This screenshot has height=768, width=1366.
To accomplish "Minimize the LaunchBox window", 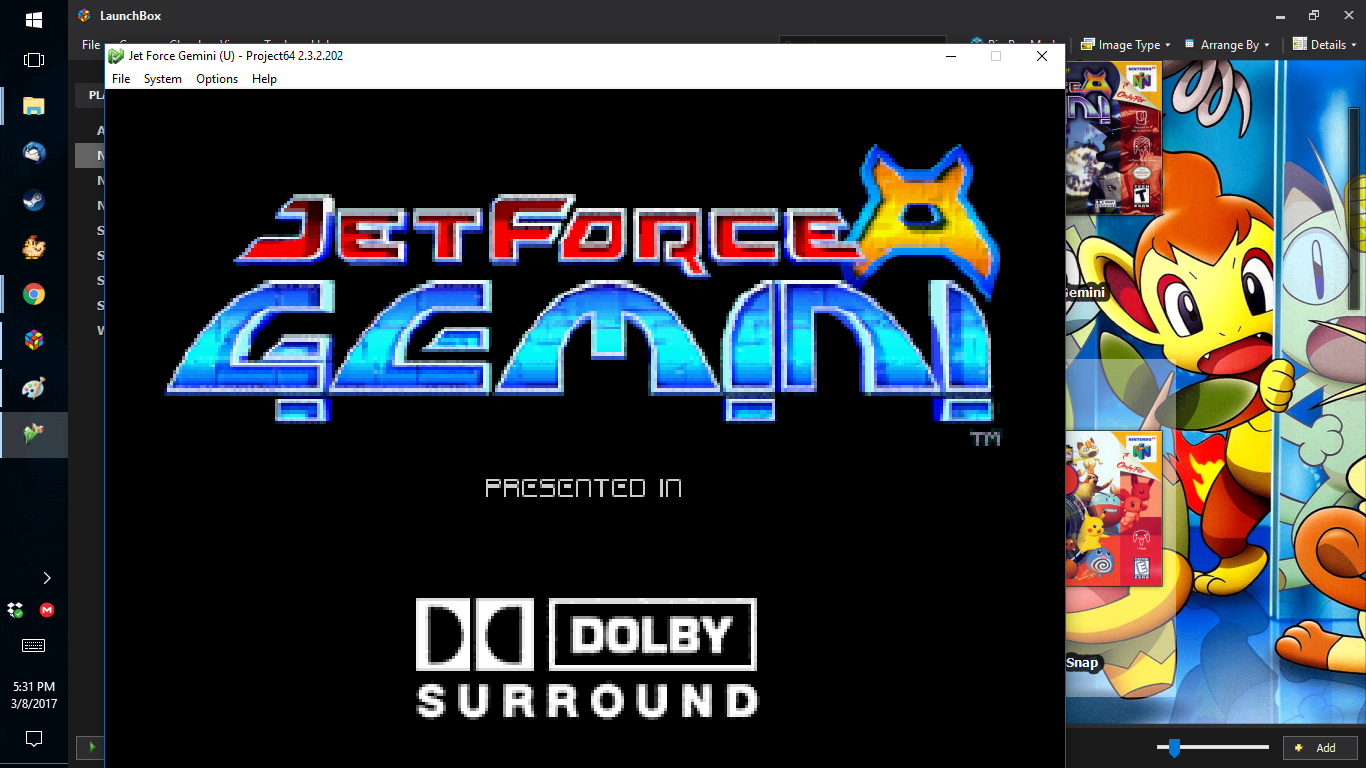I will click(x=1281, y=15).
